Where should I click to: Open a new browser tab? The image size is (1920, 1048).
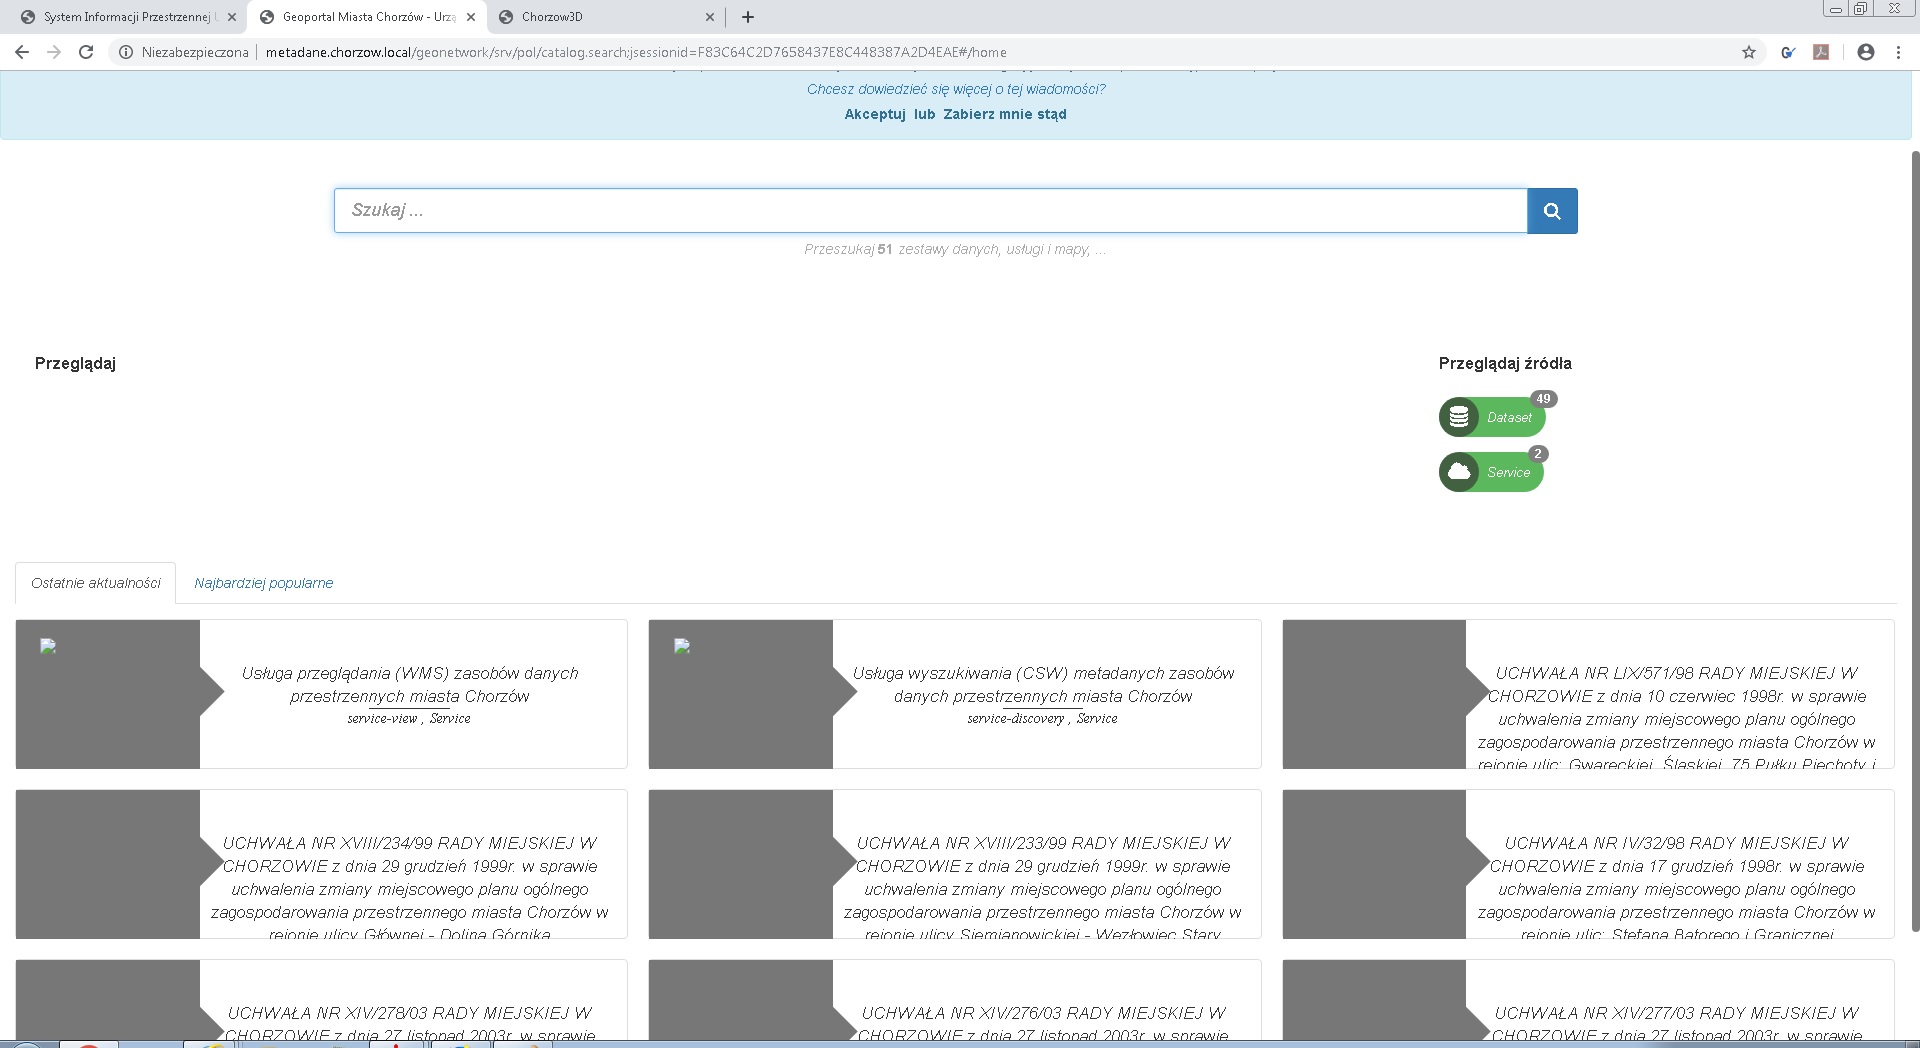coord(748,17)
